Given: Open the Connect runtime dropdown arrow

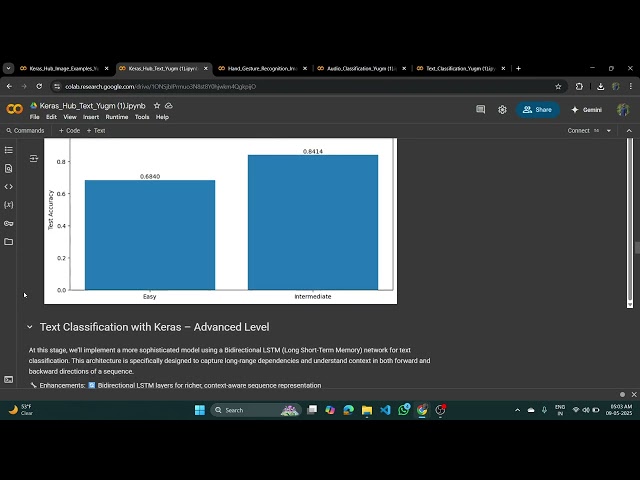Looking at the screenshot, I should tap(609, 131).
